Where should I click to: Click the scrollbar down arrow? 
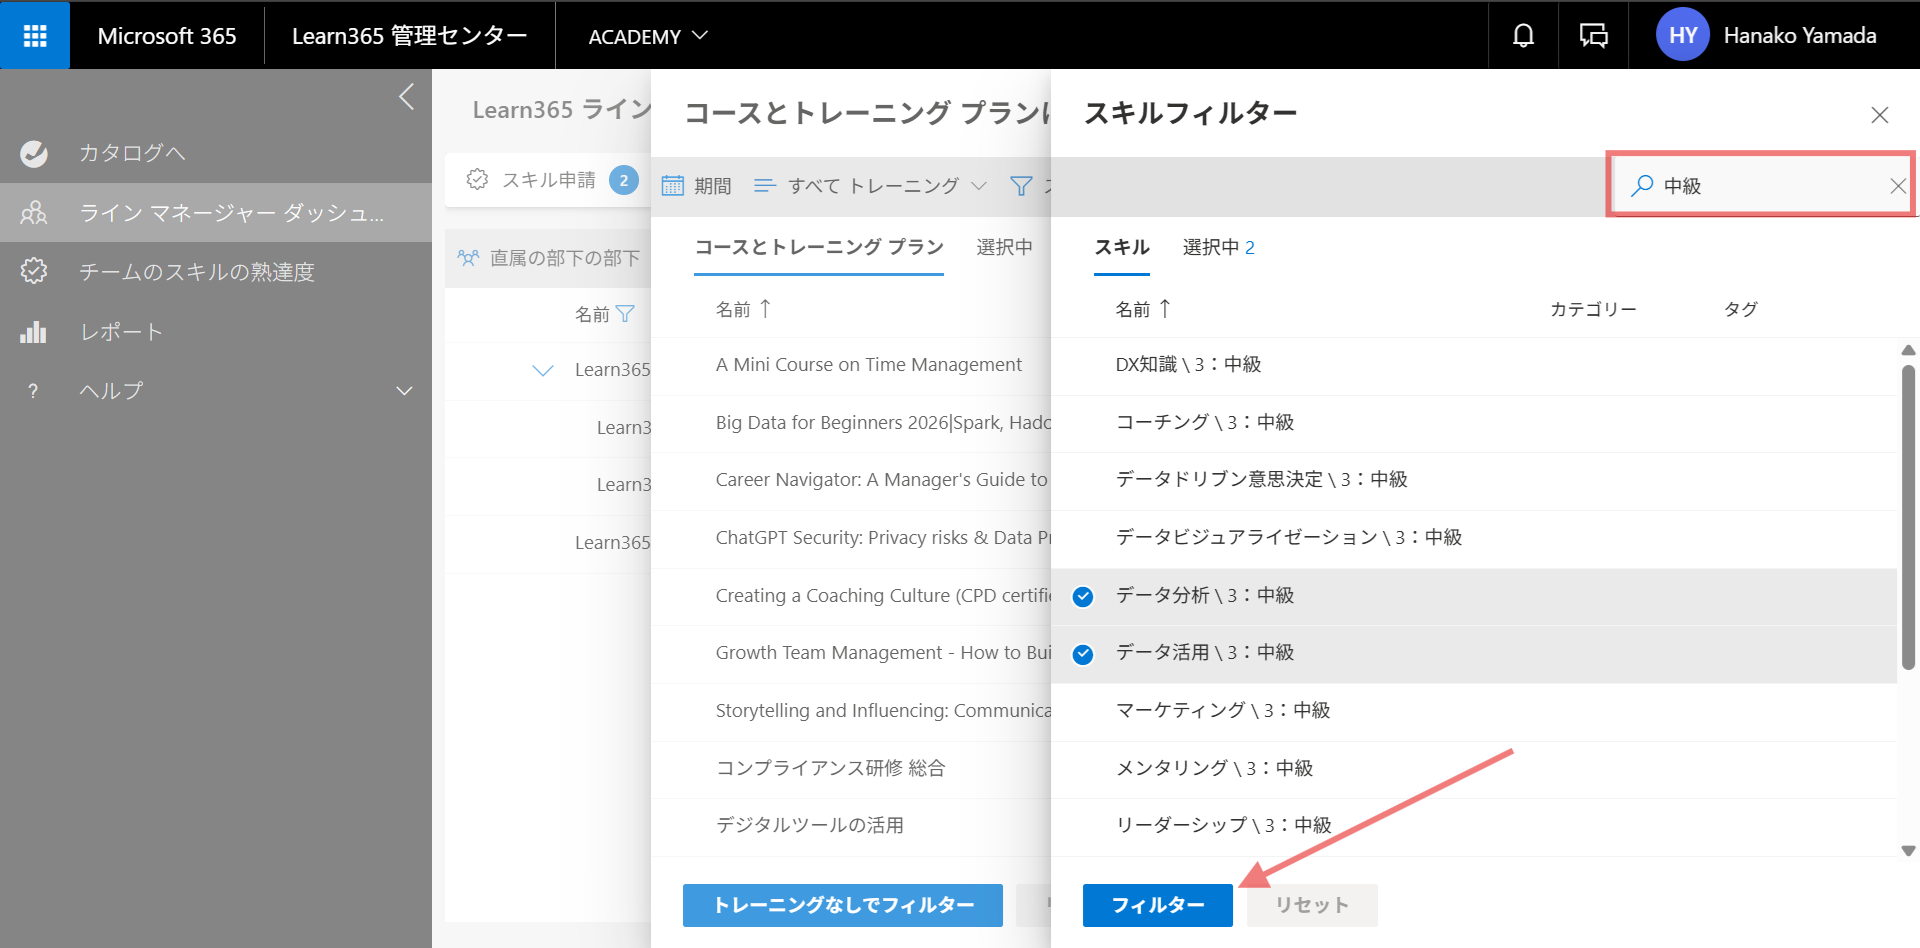click(1908, 851)
